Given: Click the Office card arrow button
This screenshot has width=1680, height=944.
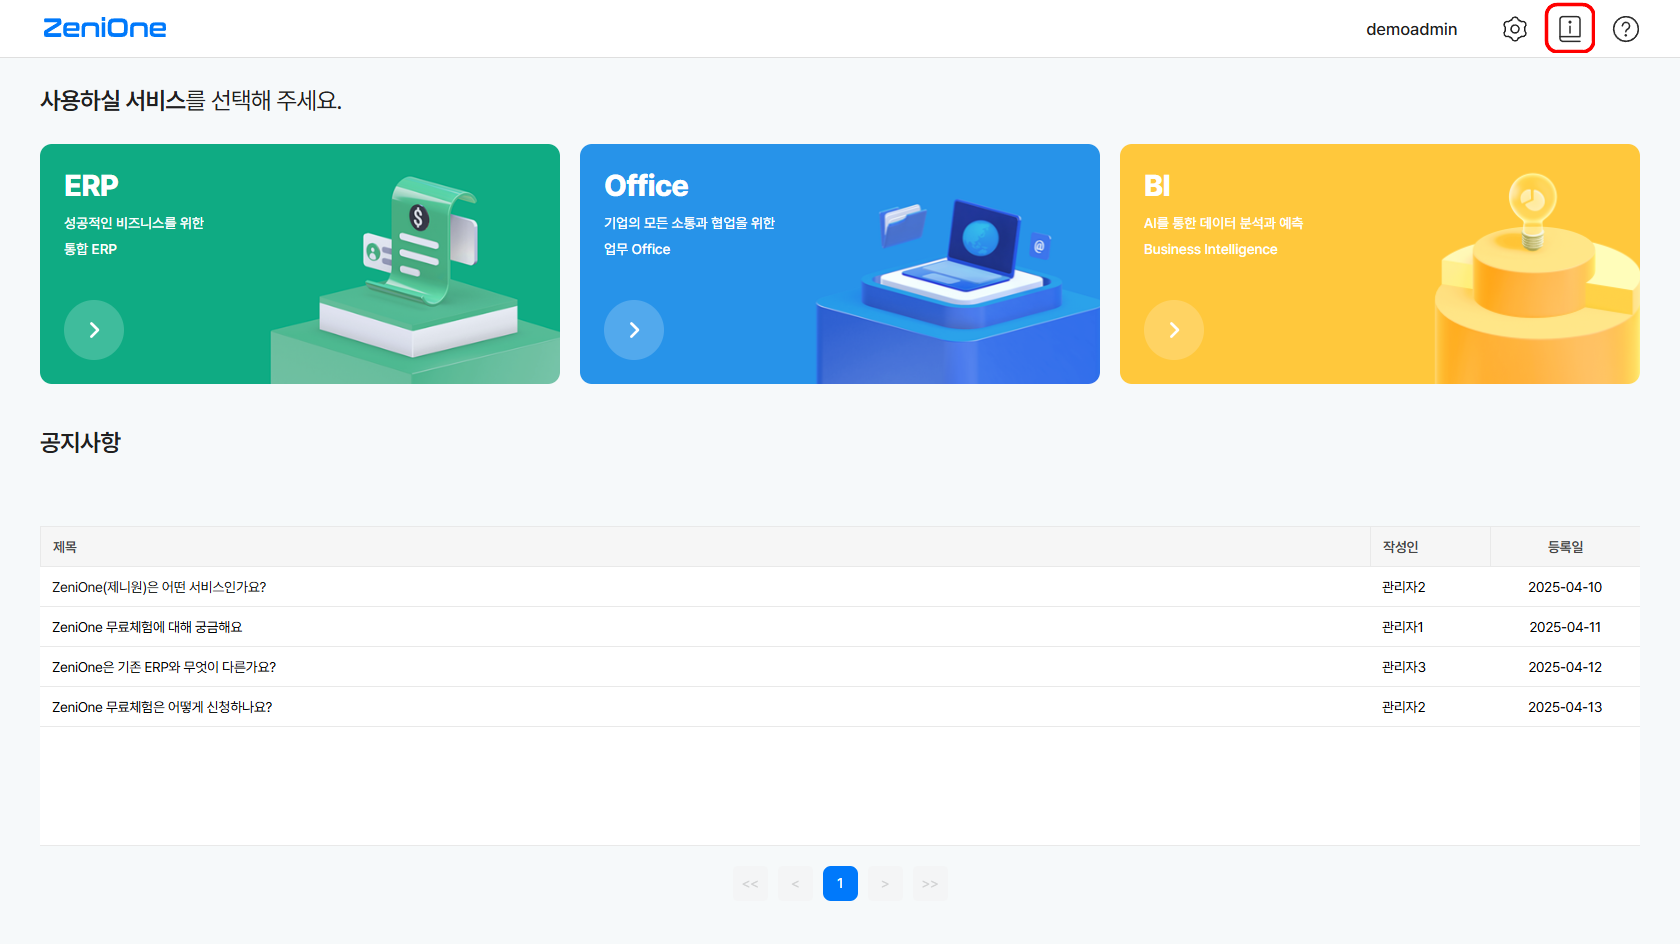Looking at the screenshot, I should [634, 330].
